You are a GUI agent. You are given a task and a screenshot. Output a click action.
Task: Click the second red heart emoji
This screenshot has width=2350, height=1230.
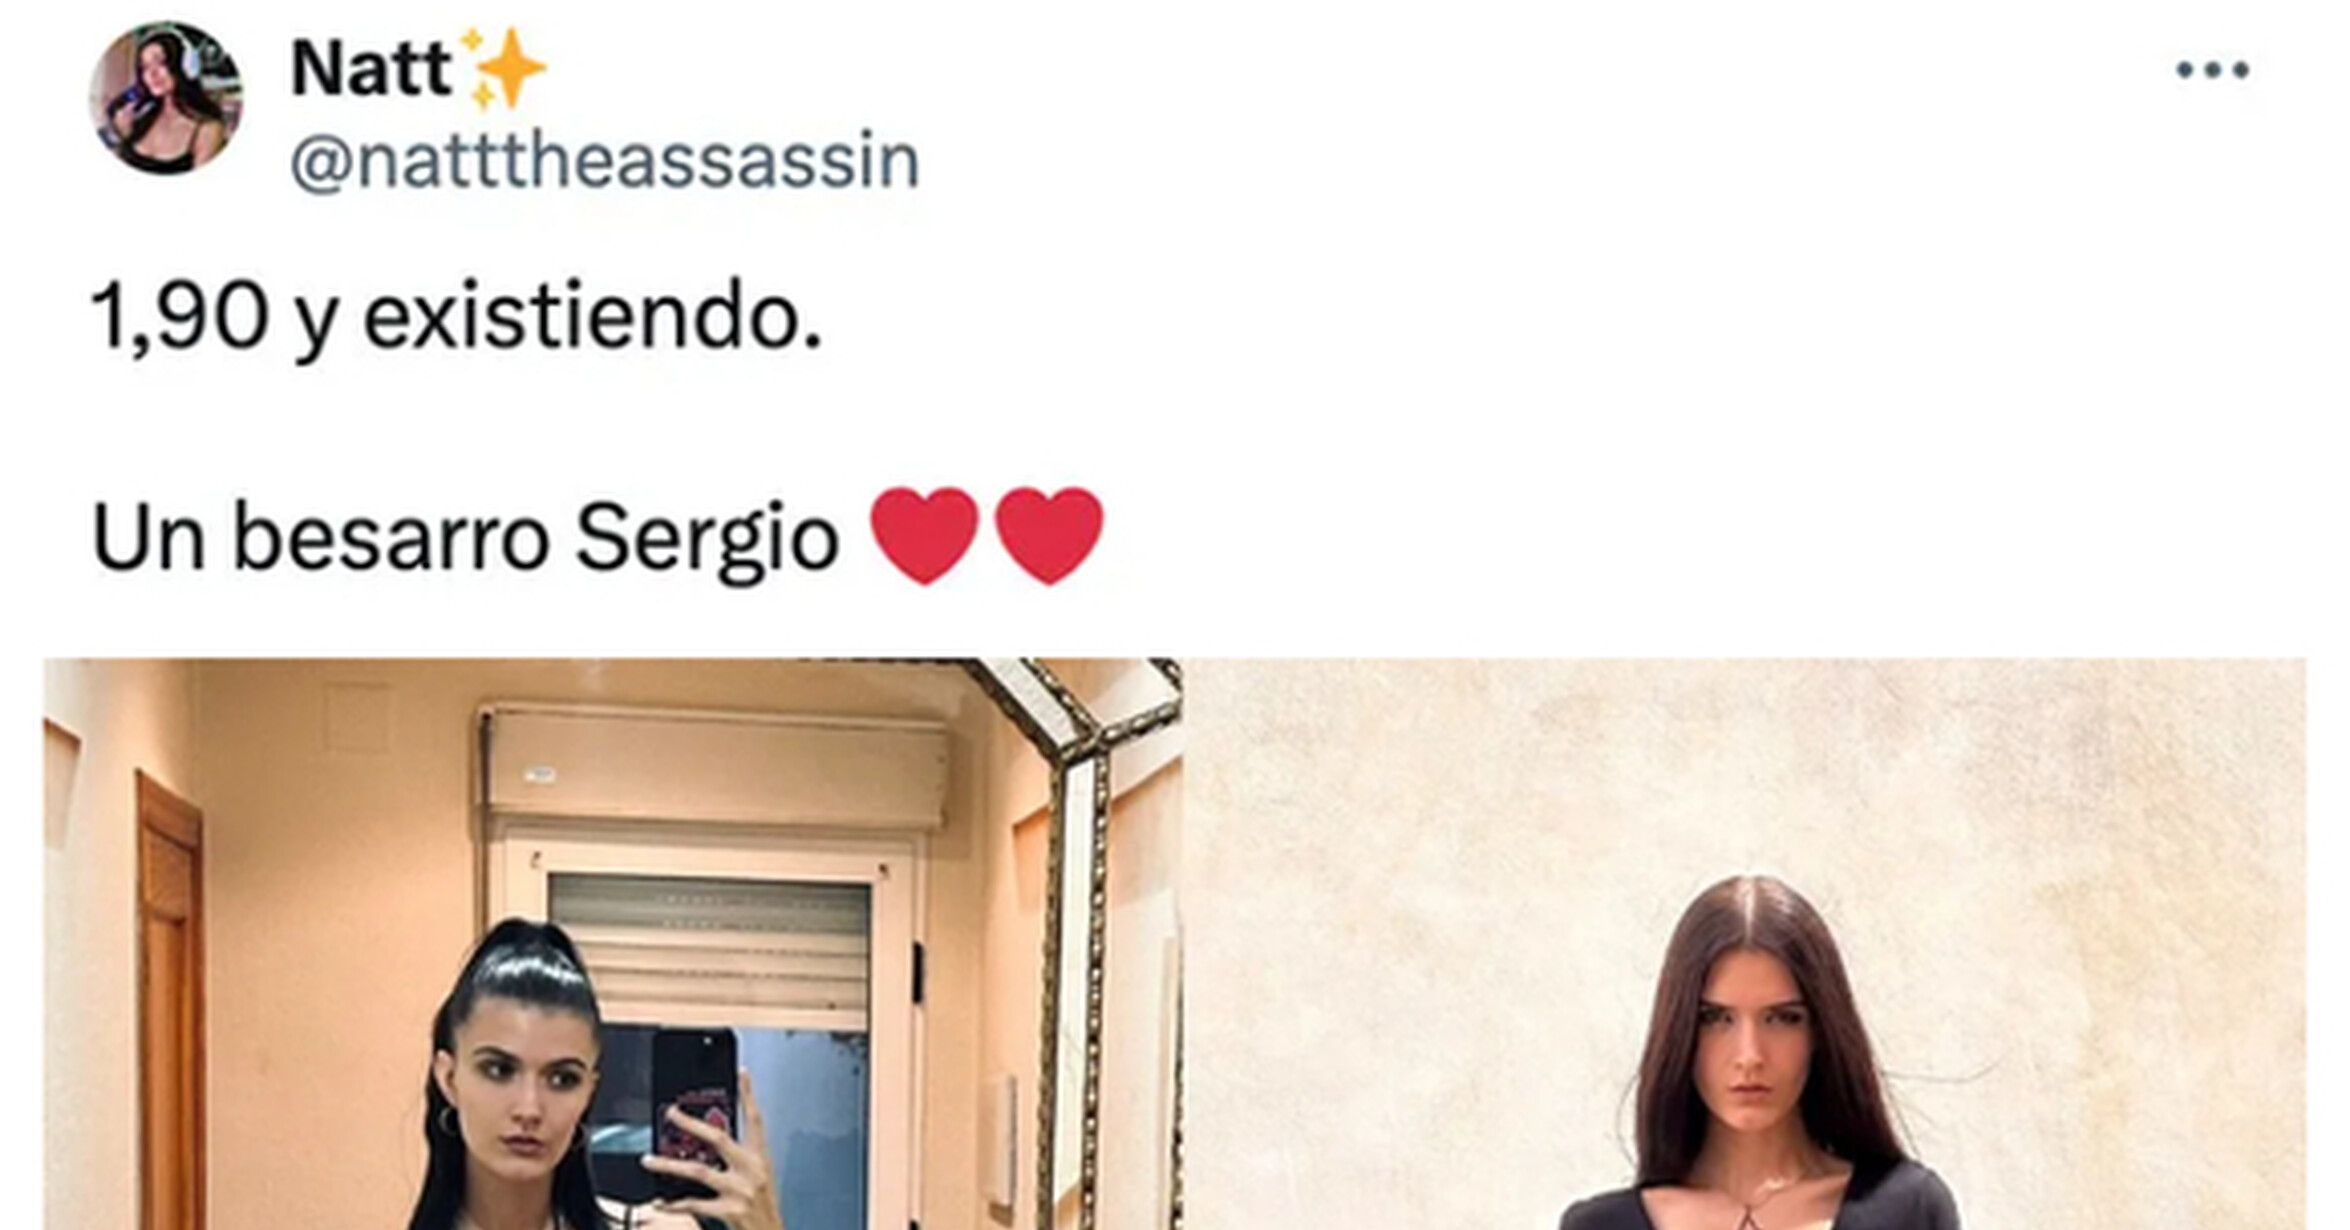1049,535
